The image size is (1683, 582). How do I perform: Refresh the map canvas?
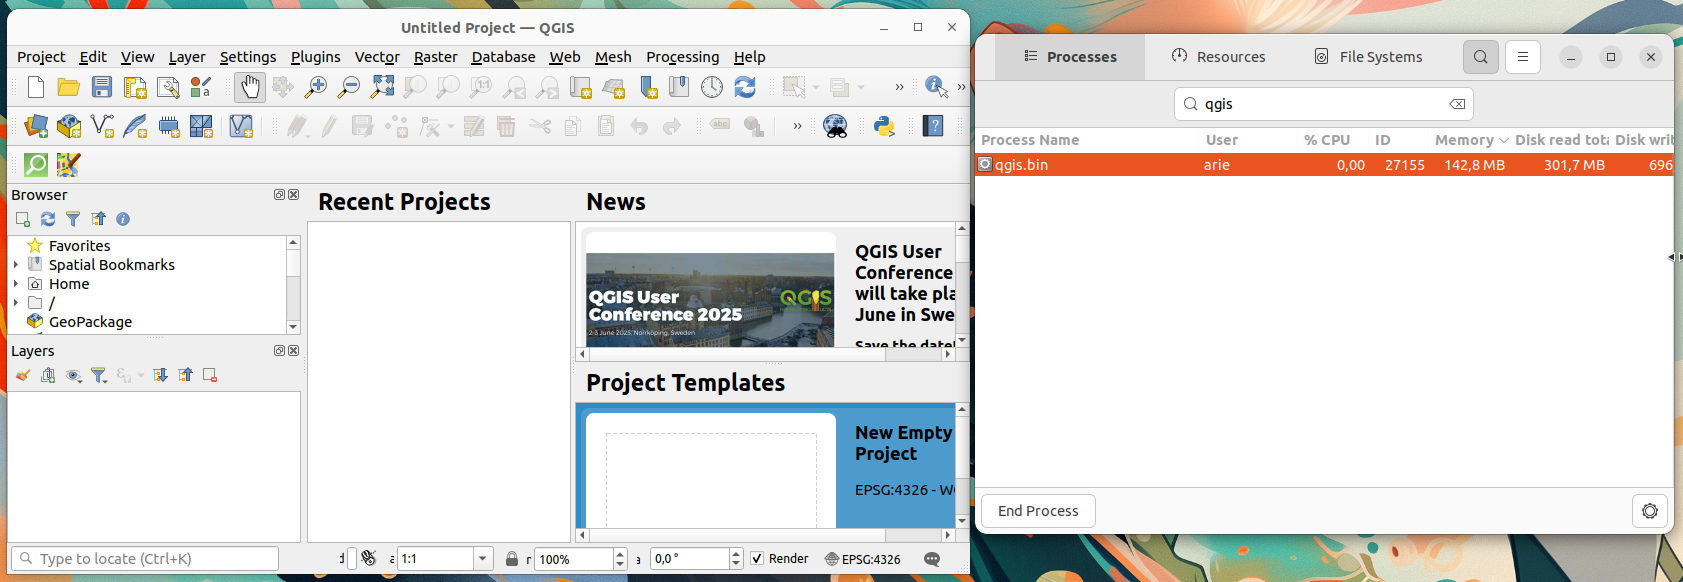pyautogui.click(x=745, y=87)
